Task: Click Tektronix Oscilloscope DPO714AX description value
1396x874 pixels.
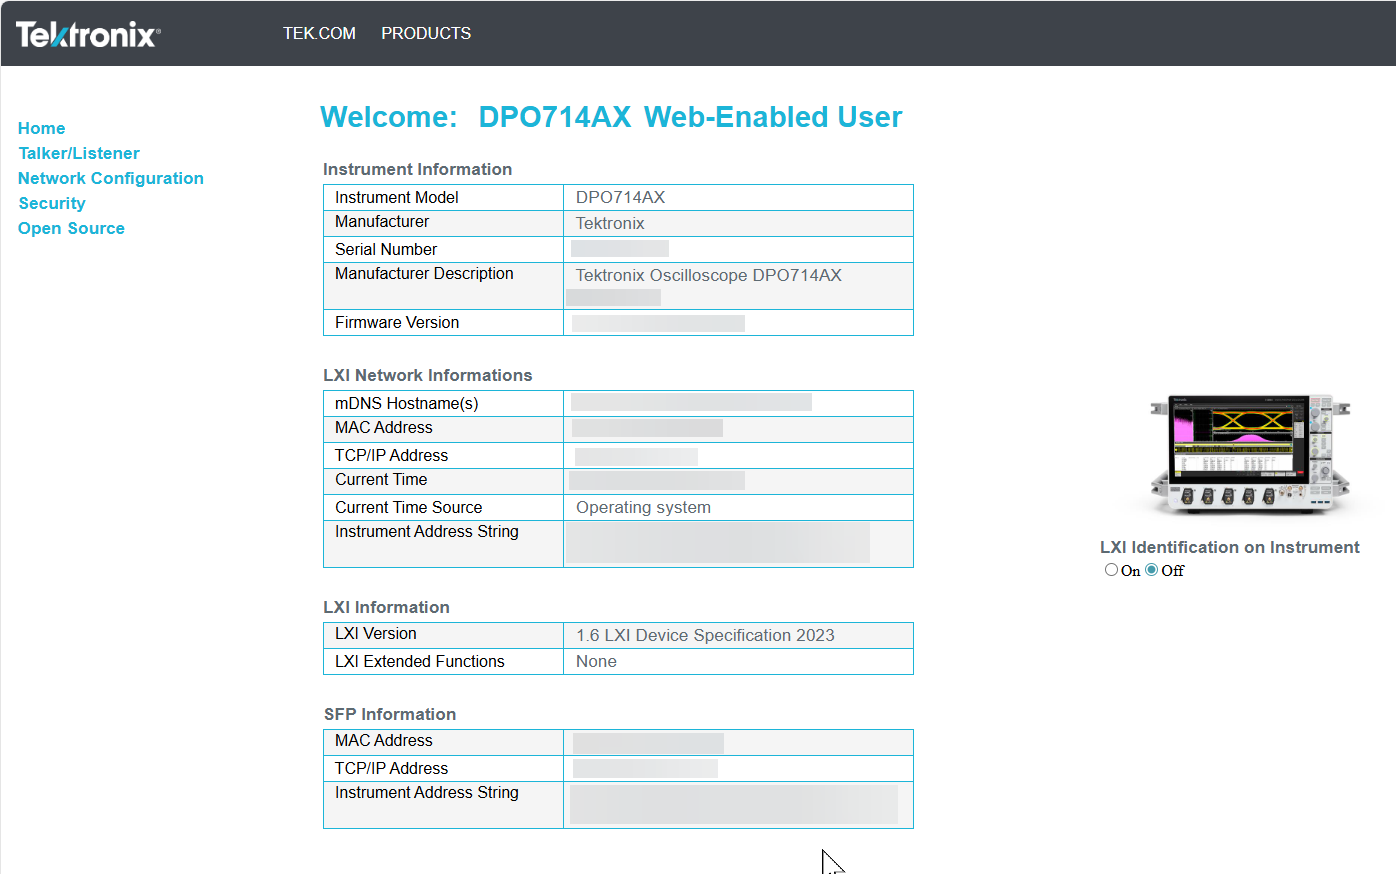Action: [708, 275]
